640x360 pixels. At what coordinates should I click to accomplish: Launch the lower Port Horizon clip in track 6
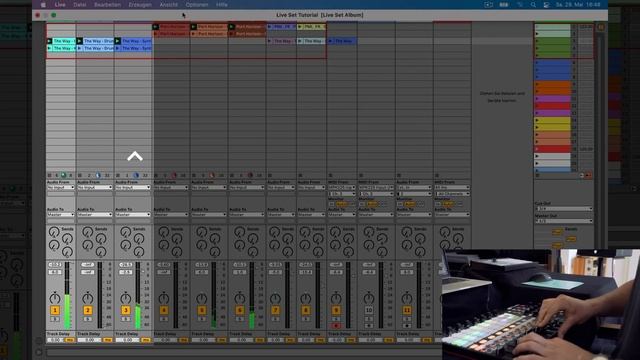point(231,34)
